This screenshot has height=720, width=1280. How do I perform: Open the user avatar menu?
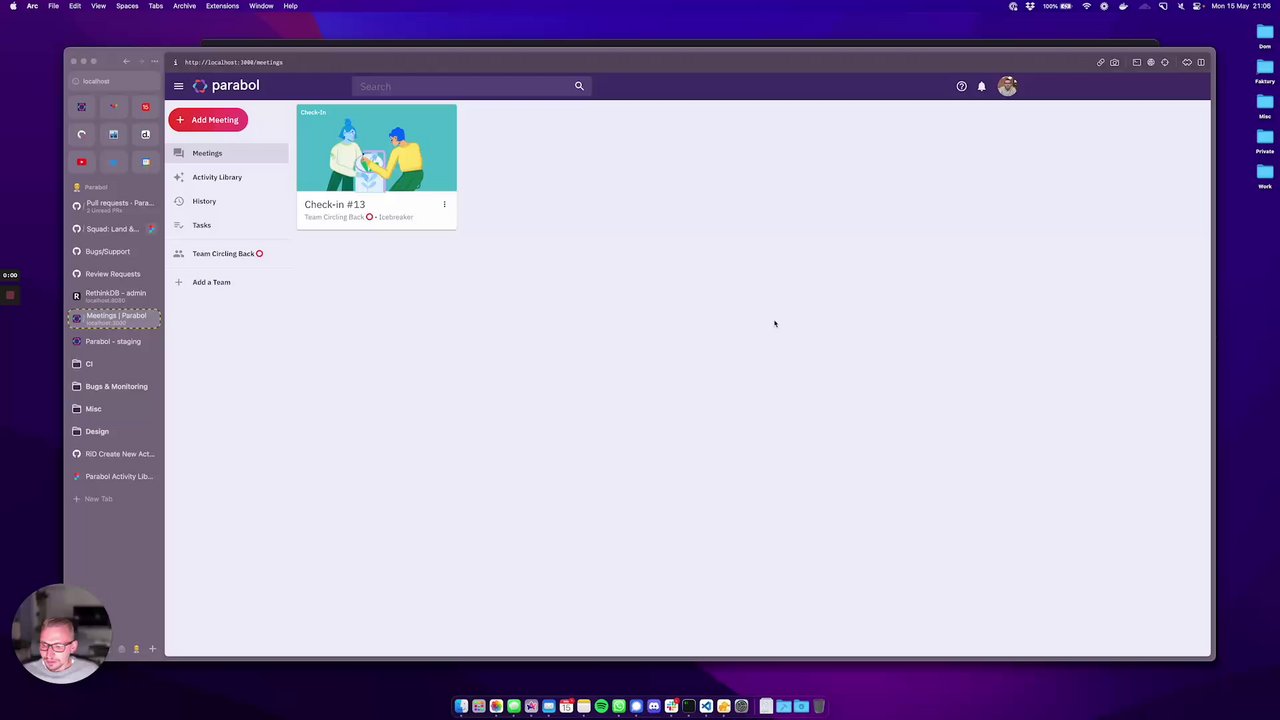(x=1007, y=86)
